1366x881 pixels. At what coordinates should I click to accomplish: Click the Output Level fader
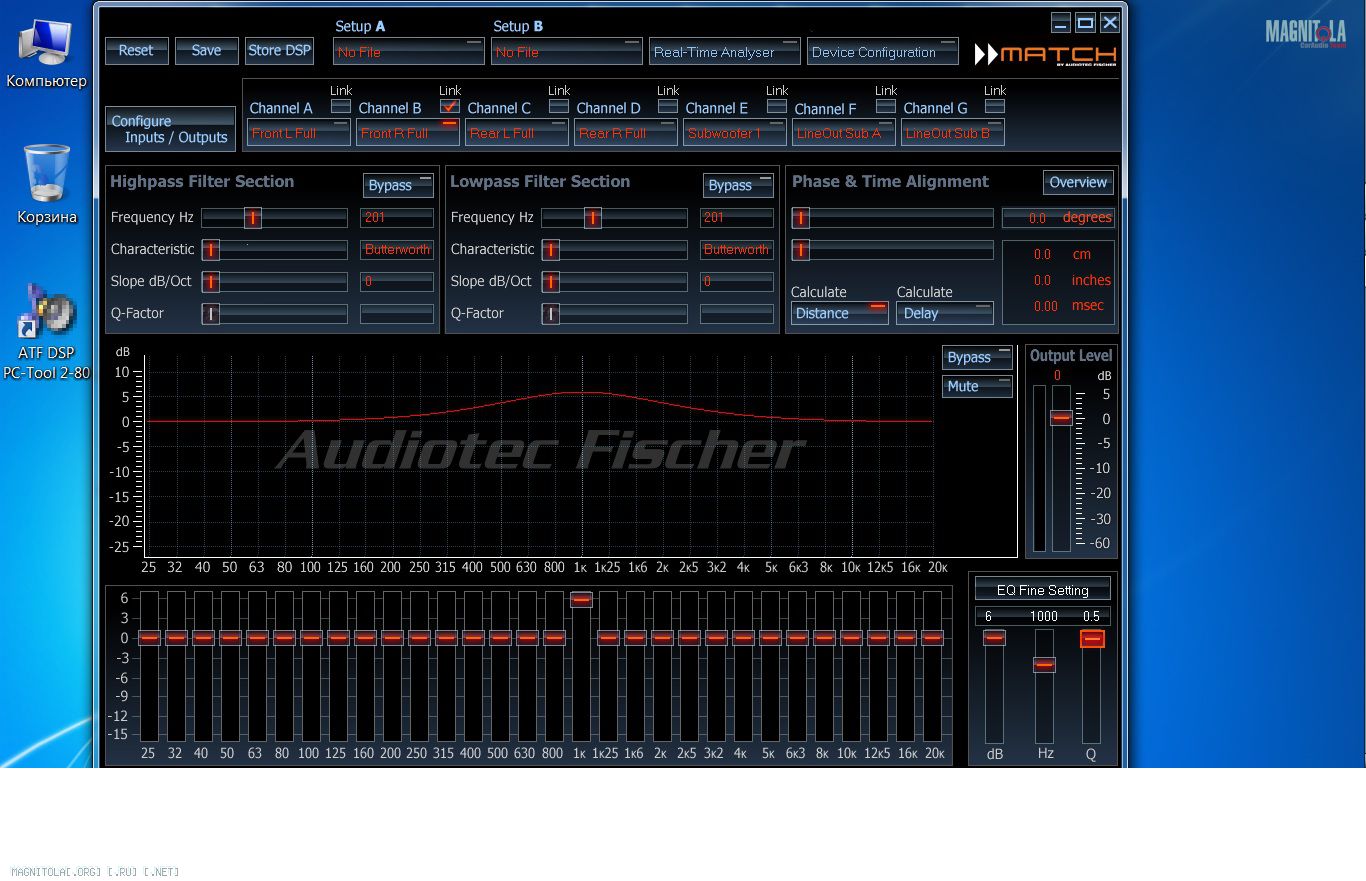pos(1061,418)
